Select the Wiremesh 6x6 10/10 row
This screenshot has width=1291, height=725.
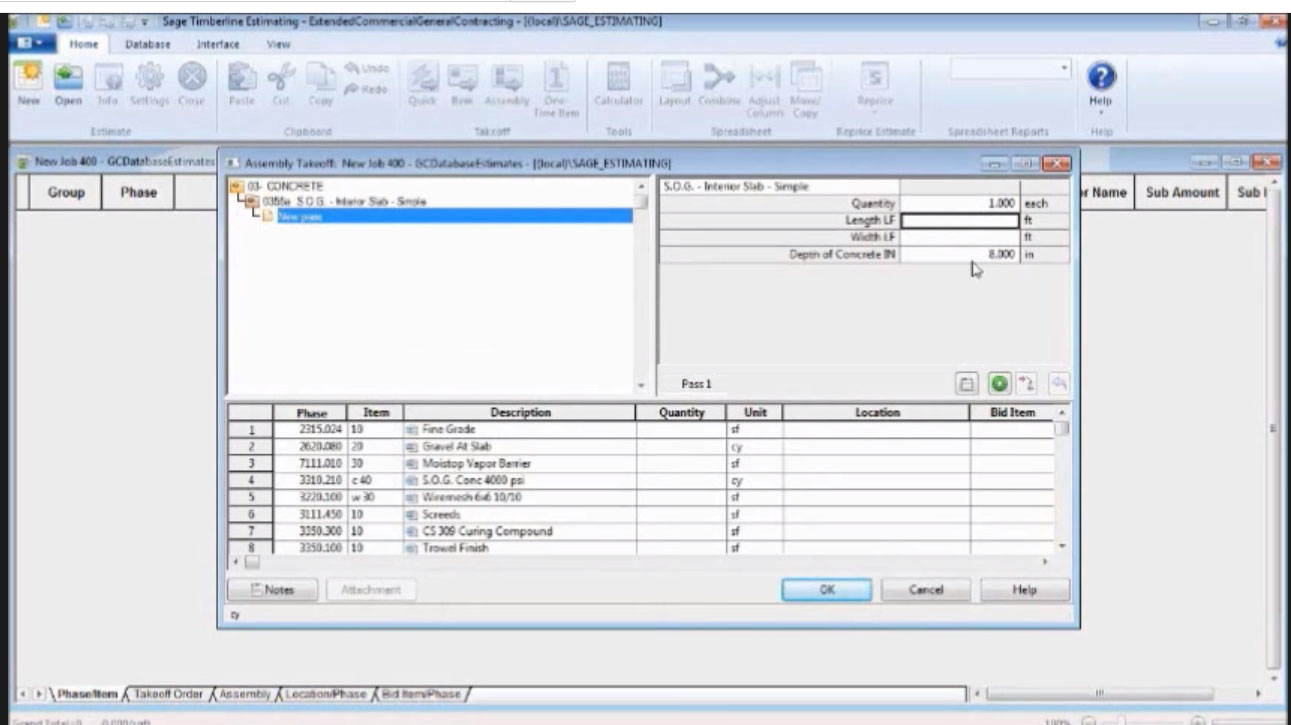click(x=641, y=497)
